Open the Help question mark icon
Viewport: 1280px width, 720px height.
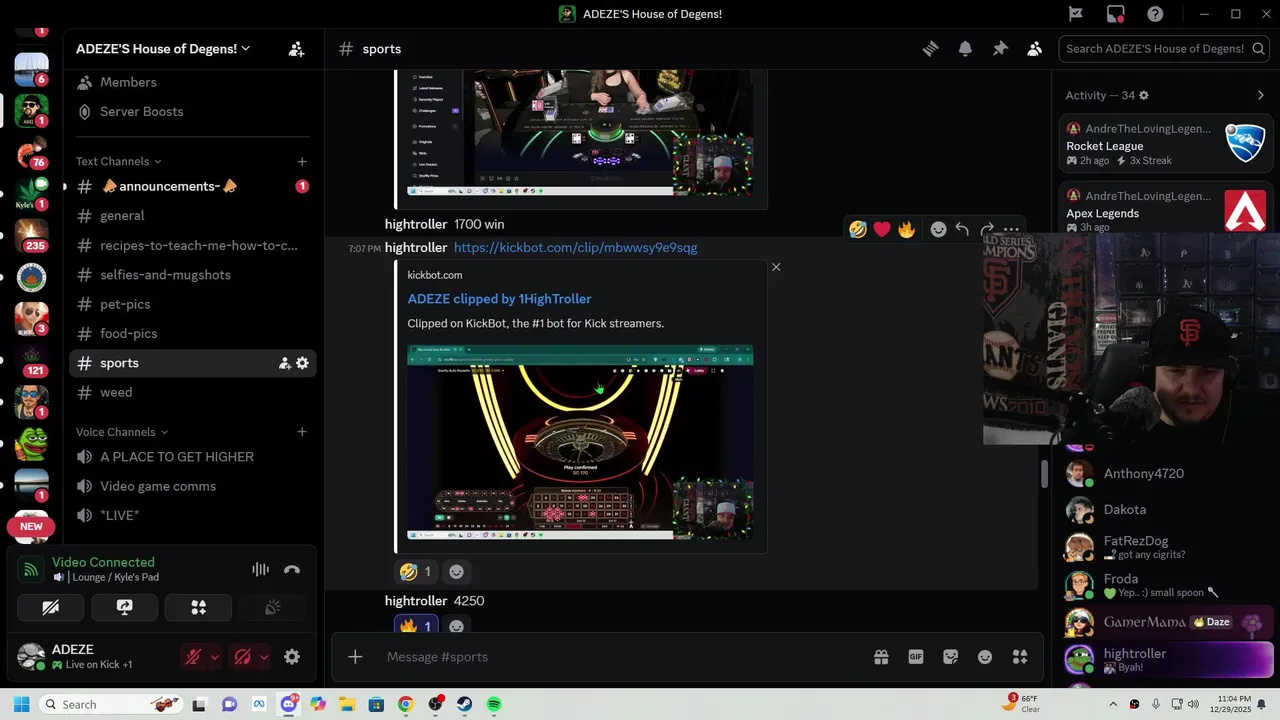(x=1155, y=14)
